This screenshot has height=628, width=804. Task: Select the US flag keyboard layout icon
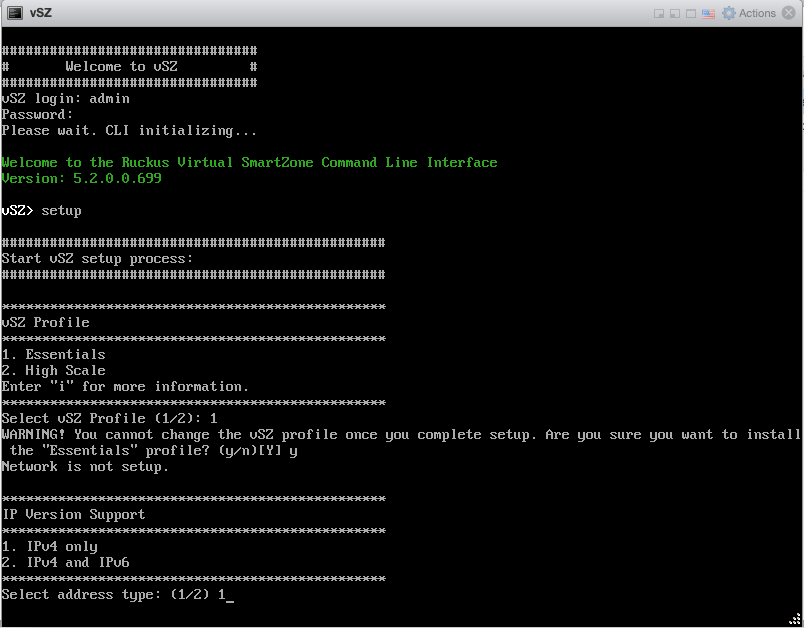pyautogui.click(x=708, y=14)
